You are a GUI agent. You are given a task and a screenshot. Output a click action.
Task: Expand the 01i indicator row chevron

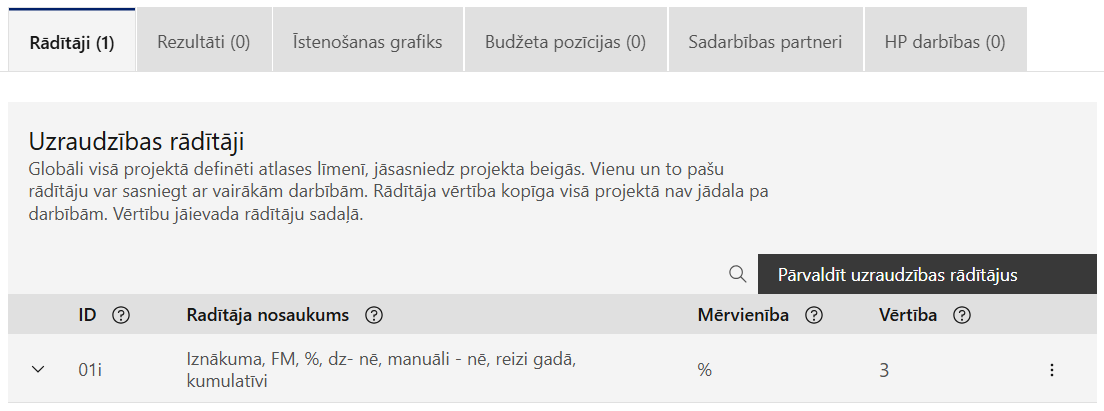click(39, 369)
